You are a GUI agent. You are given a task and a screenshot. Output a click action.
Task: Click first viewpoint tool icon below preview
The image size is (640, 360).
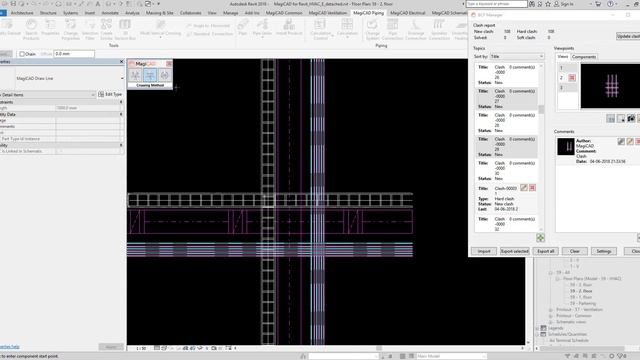[x=611, y=118]
